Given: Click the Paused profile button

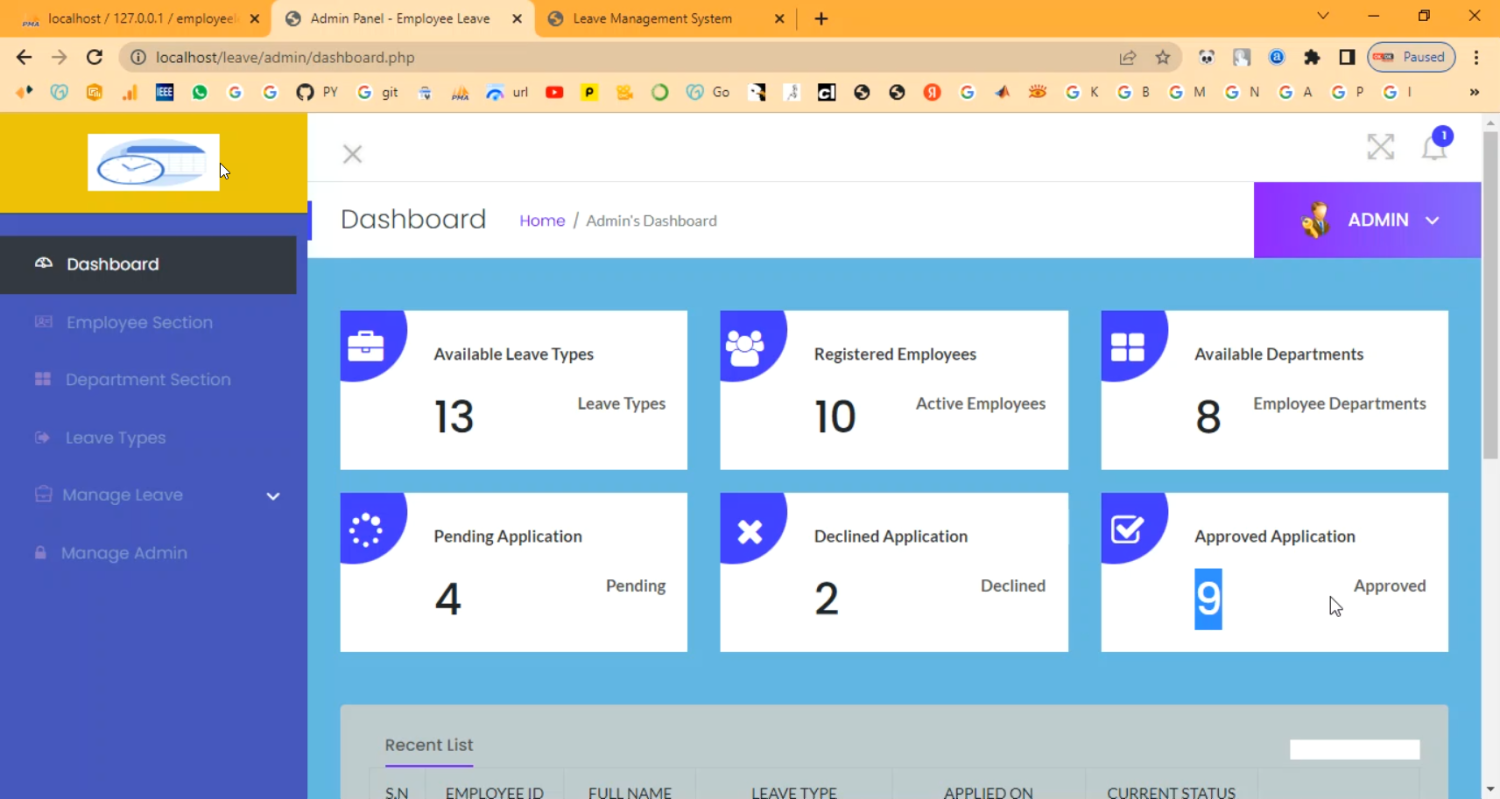Looking at the screenshot, I should pyautogui.click(x=1411, y=57).
